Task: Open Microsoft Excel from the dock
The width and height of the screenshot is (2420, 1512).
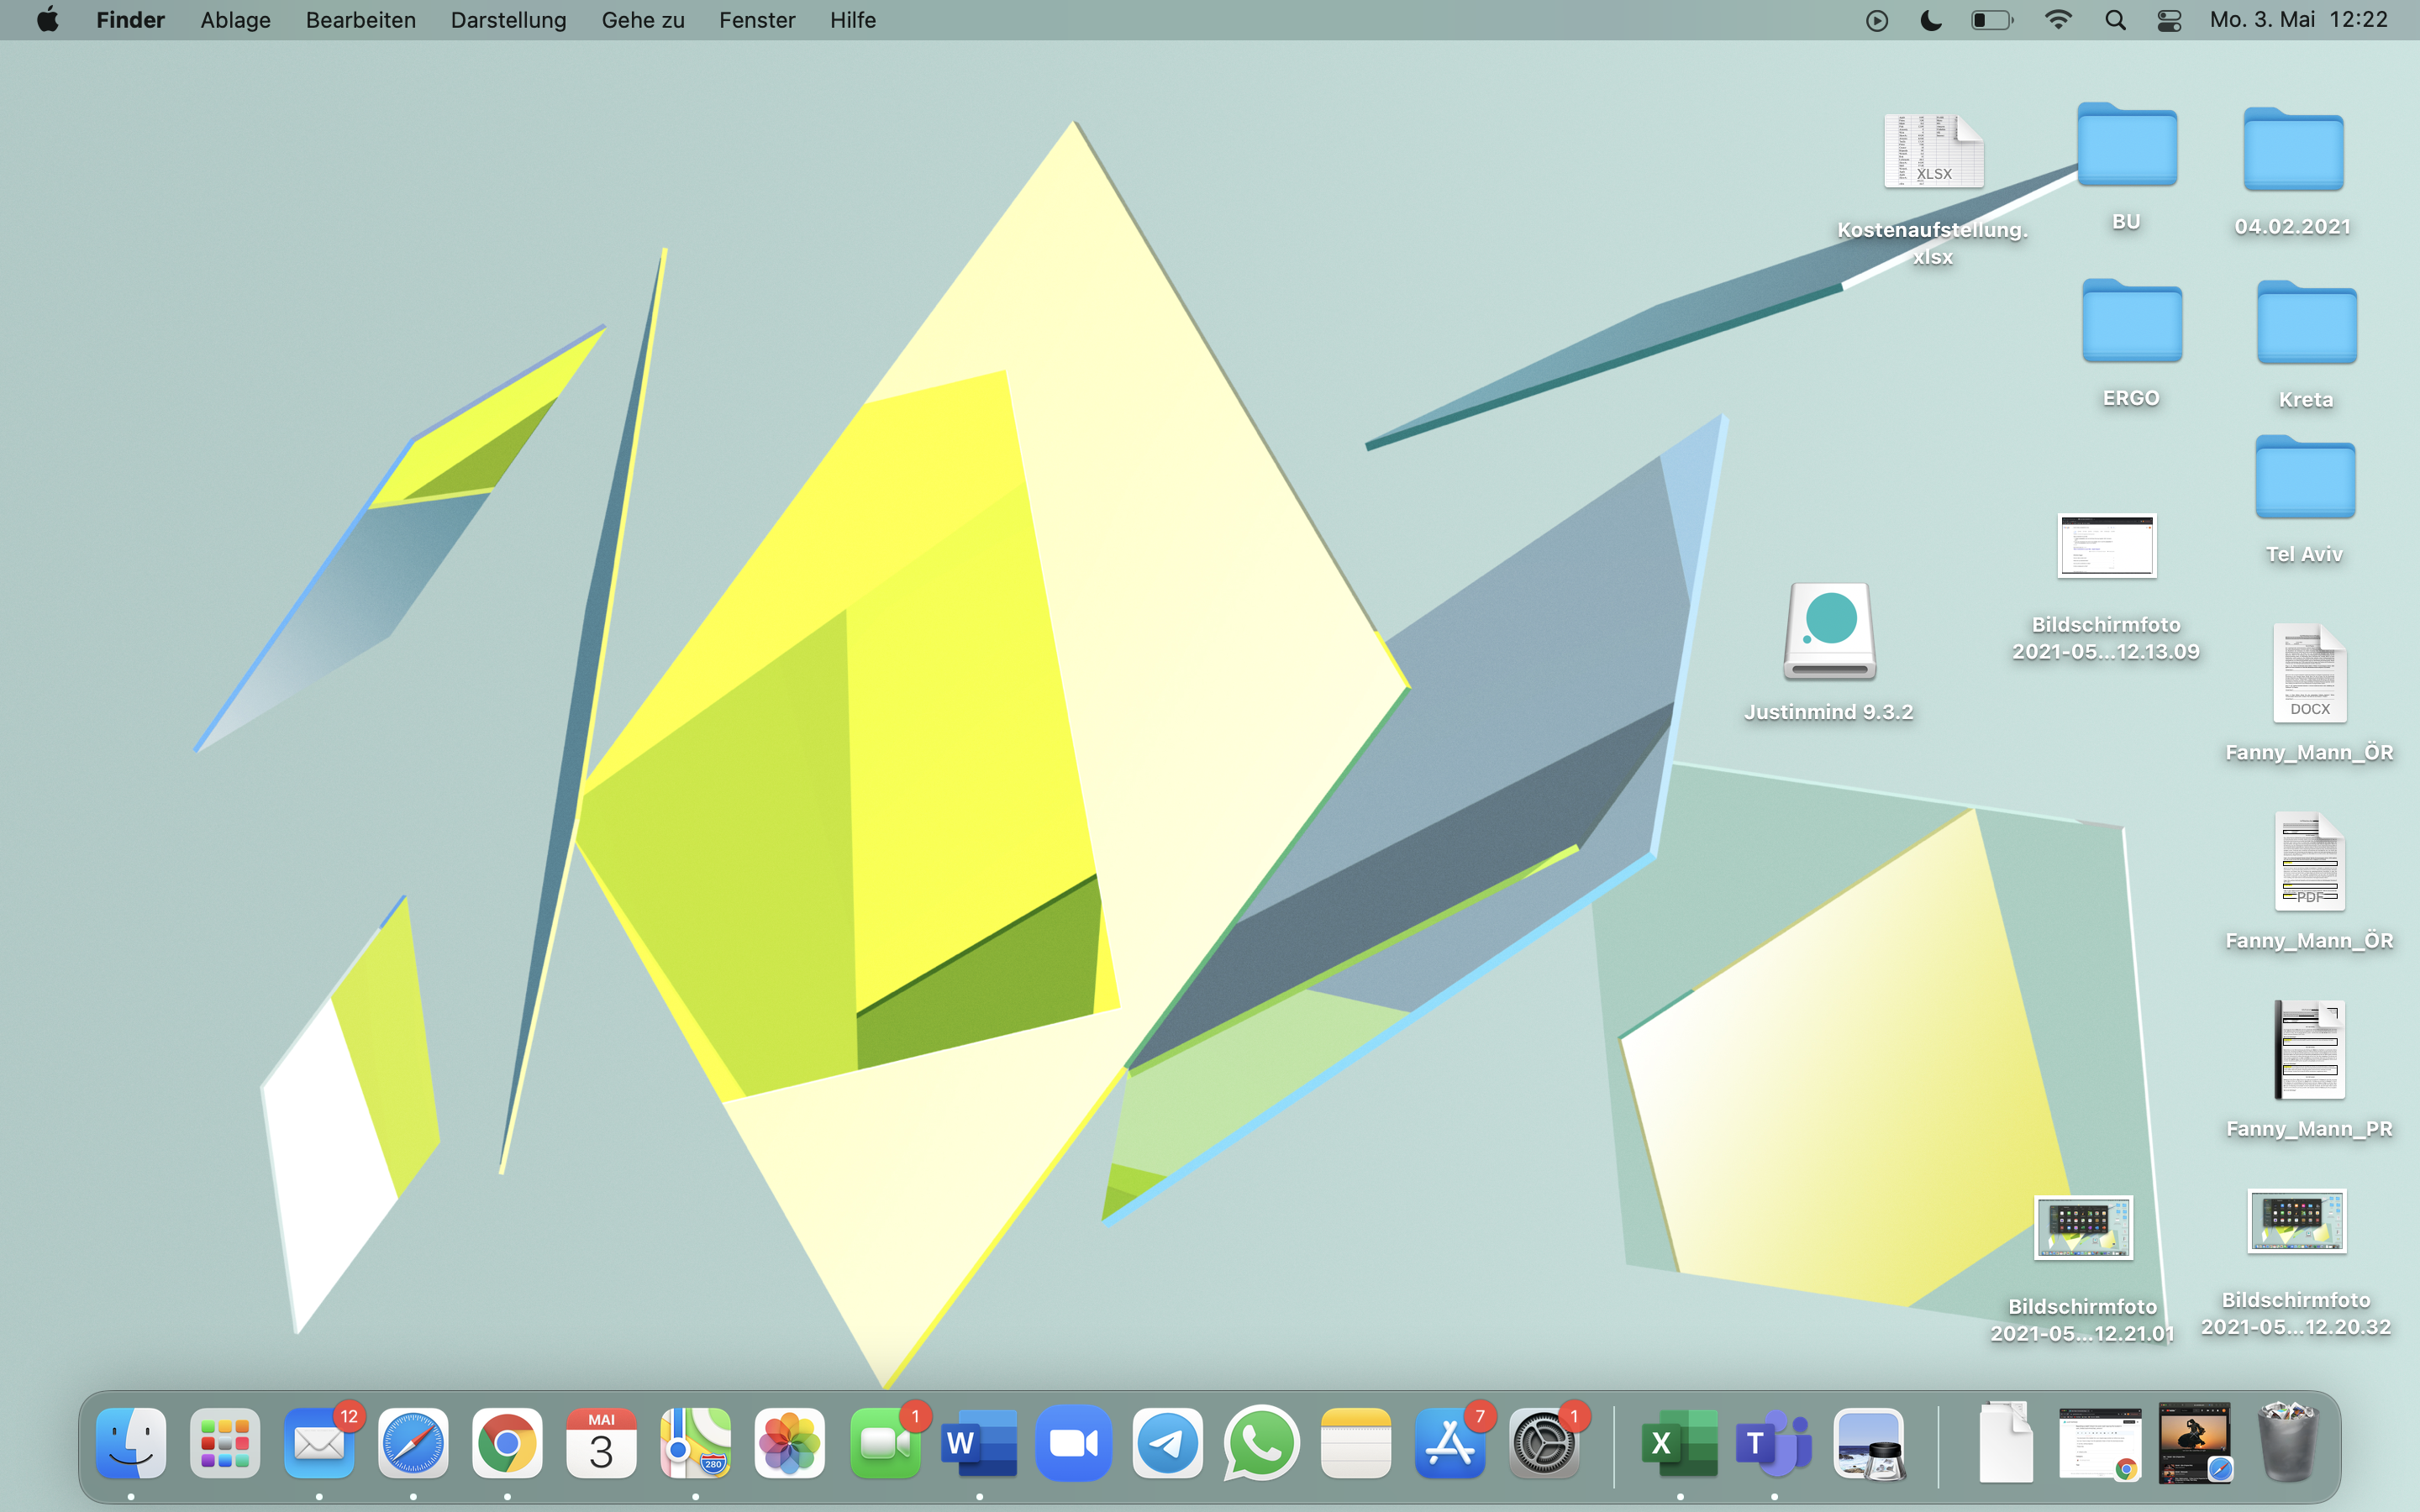Action: coord(1679,1443)
